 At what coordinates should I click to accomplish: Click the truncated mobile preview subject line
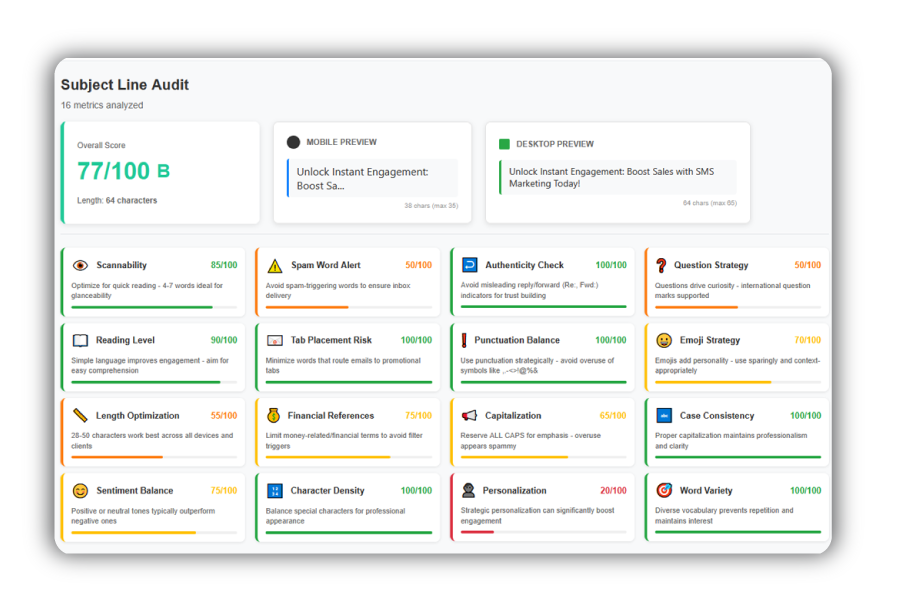point(362,179)
